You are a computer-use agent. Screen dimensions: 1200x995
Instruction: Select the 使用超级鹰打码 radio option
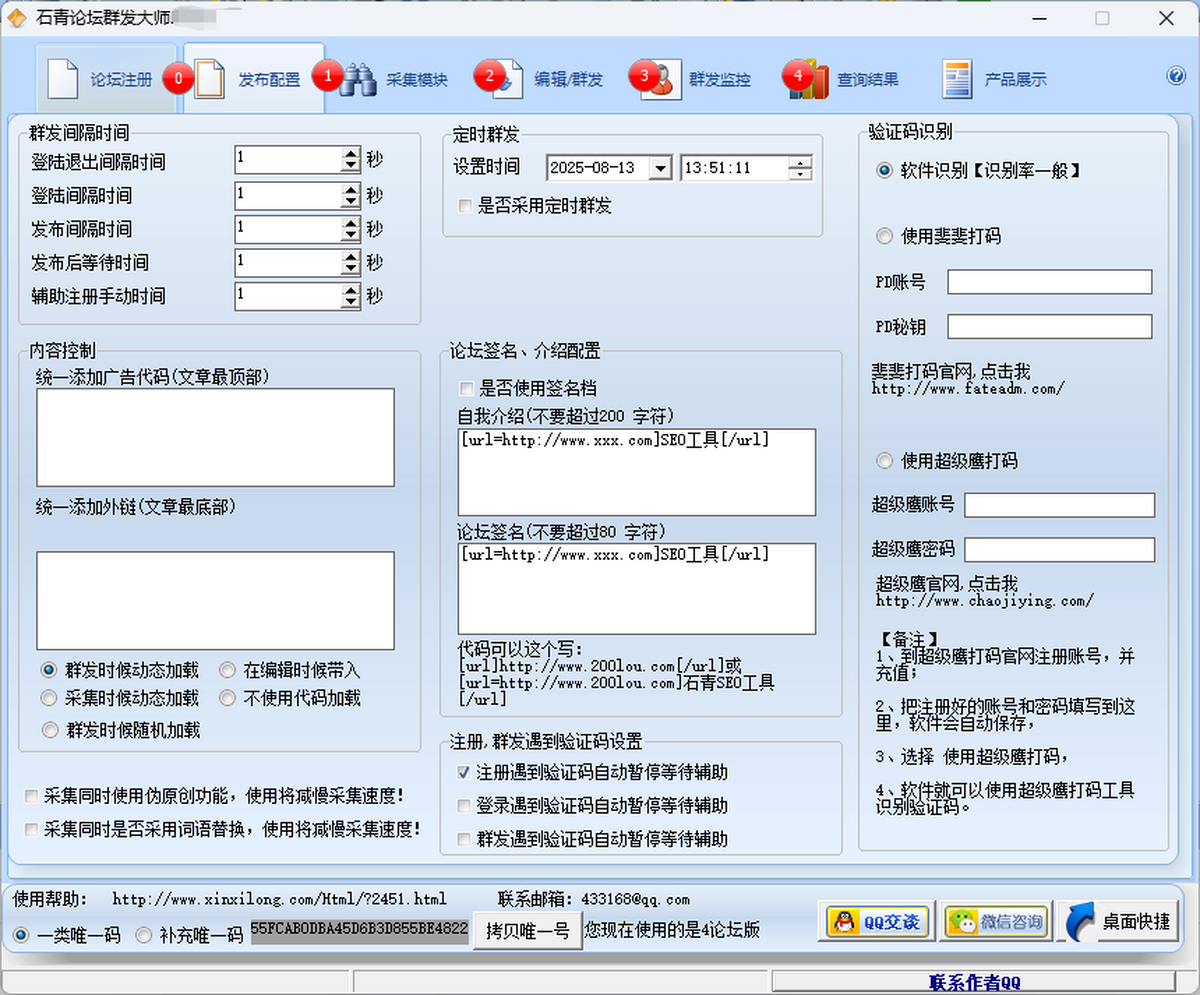(884, 461)
